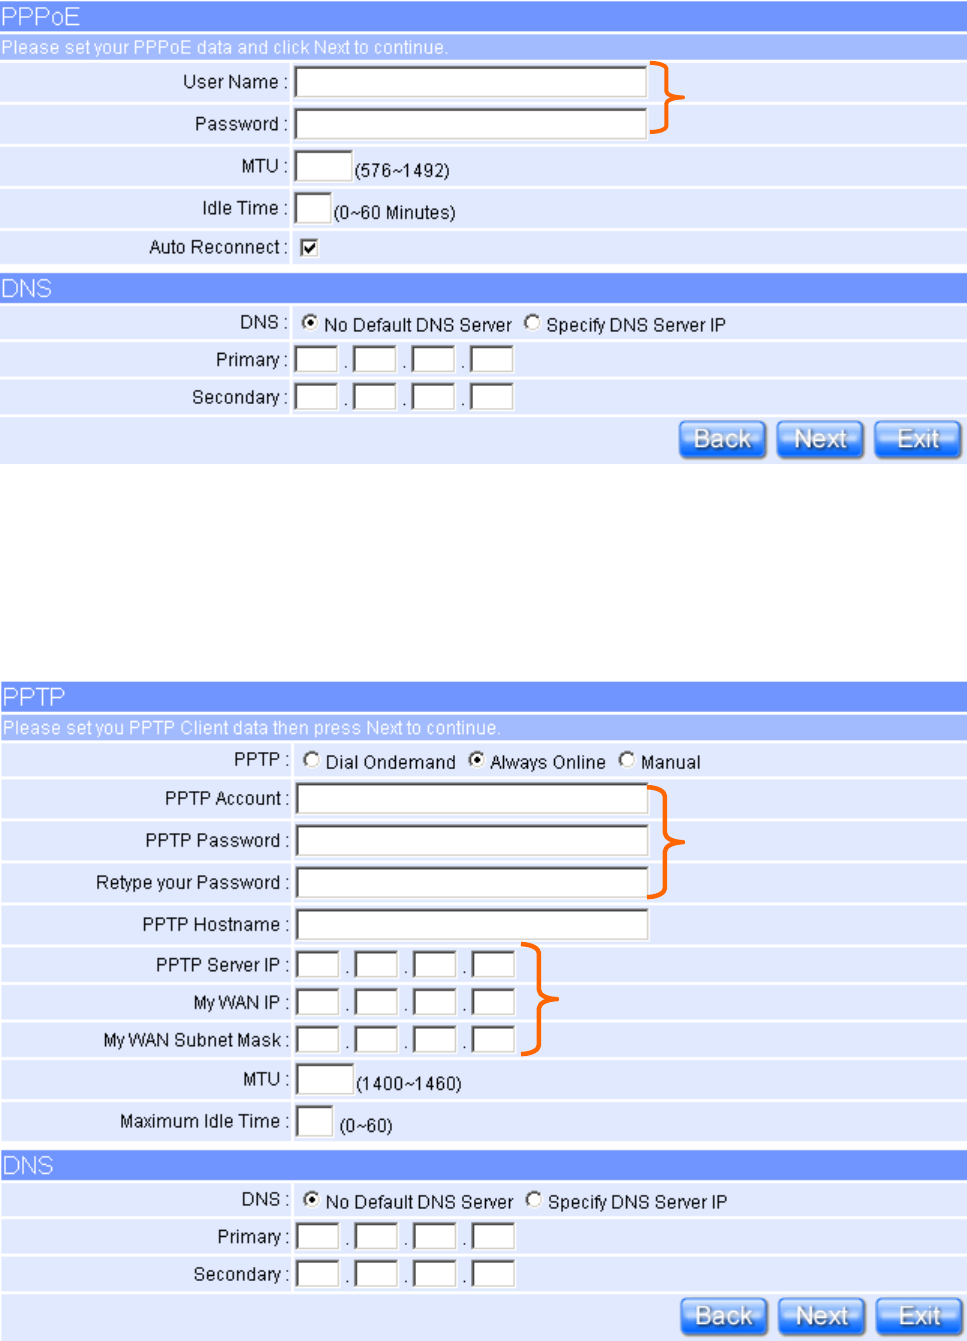Viewport: 967px width, 1341px height.
Task: Click first octet of PPPoE Primary DNS
Action: pos(316,360)
